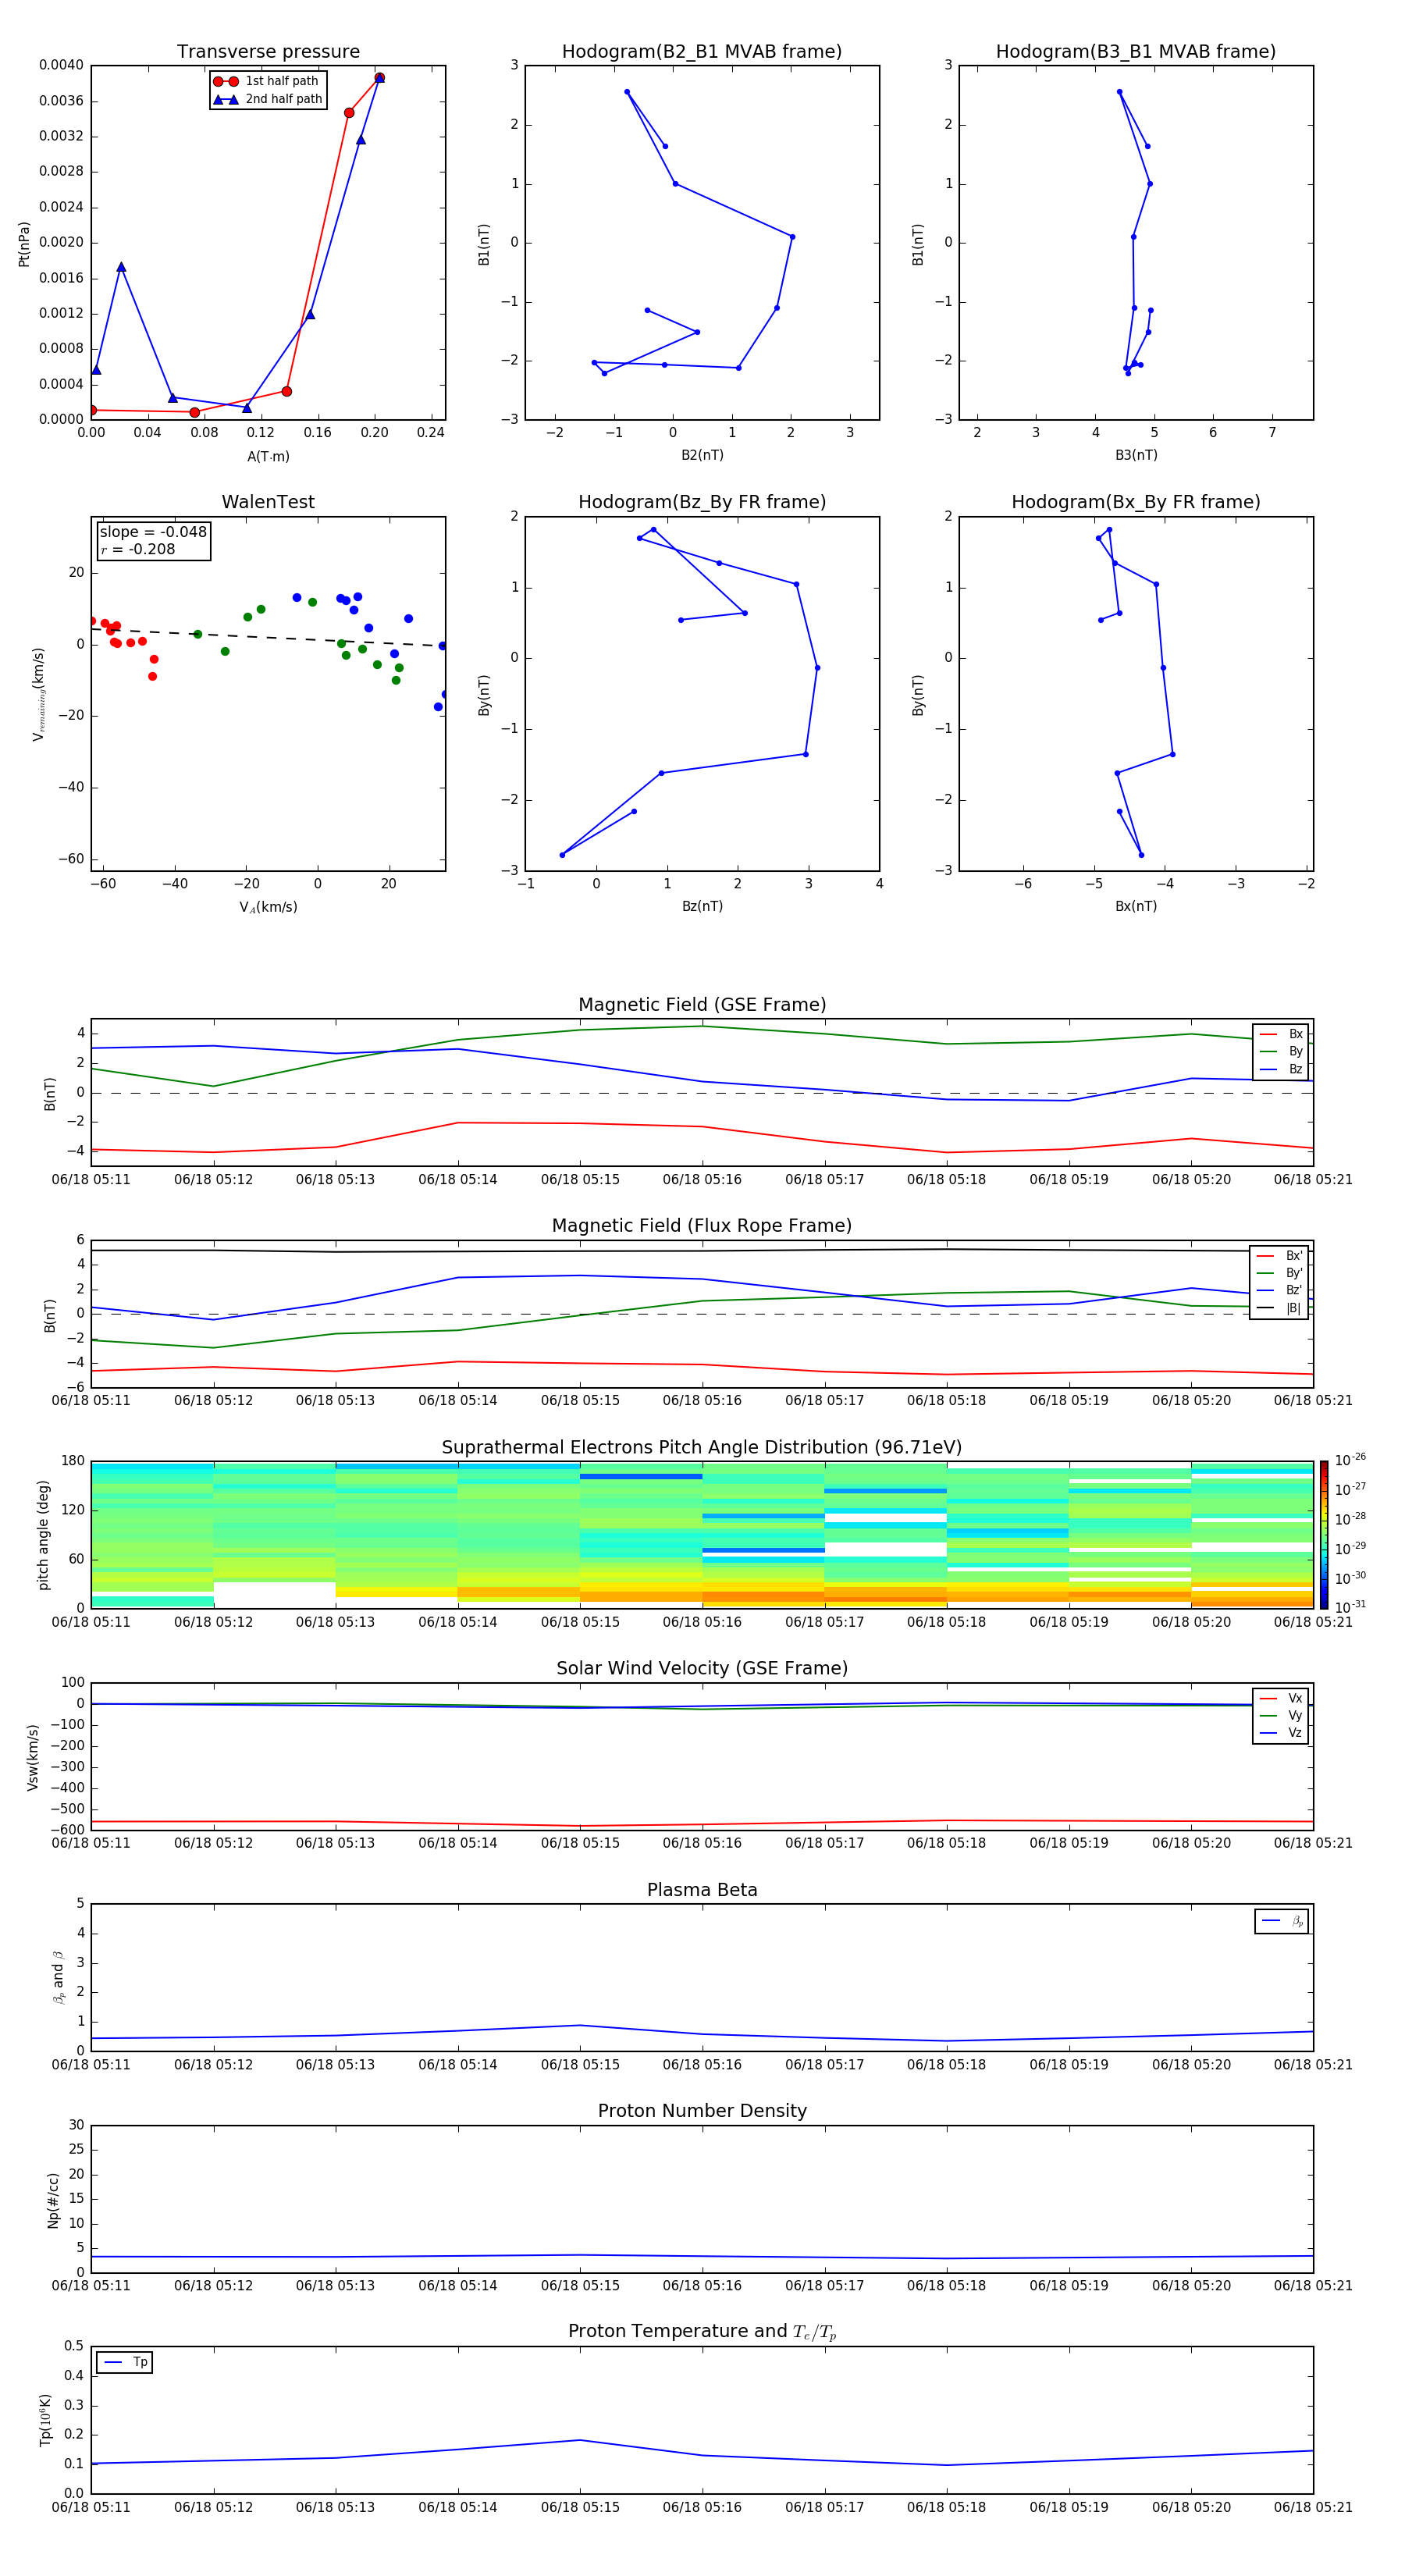Click the "Bz(nT)" x-axis label of FR hodogram
The height and width of the screenshot is (2576, 1405).
[x=702, y=906]
